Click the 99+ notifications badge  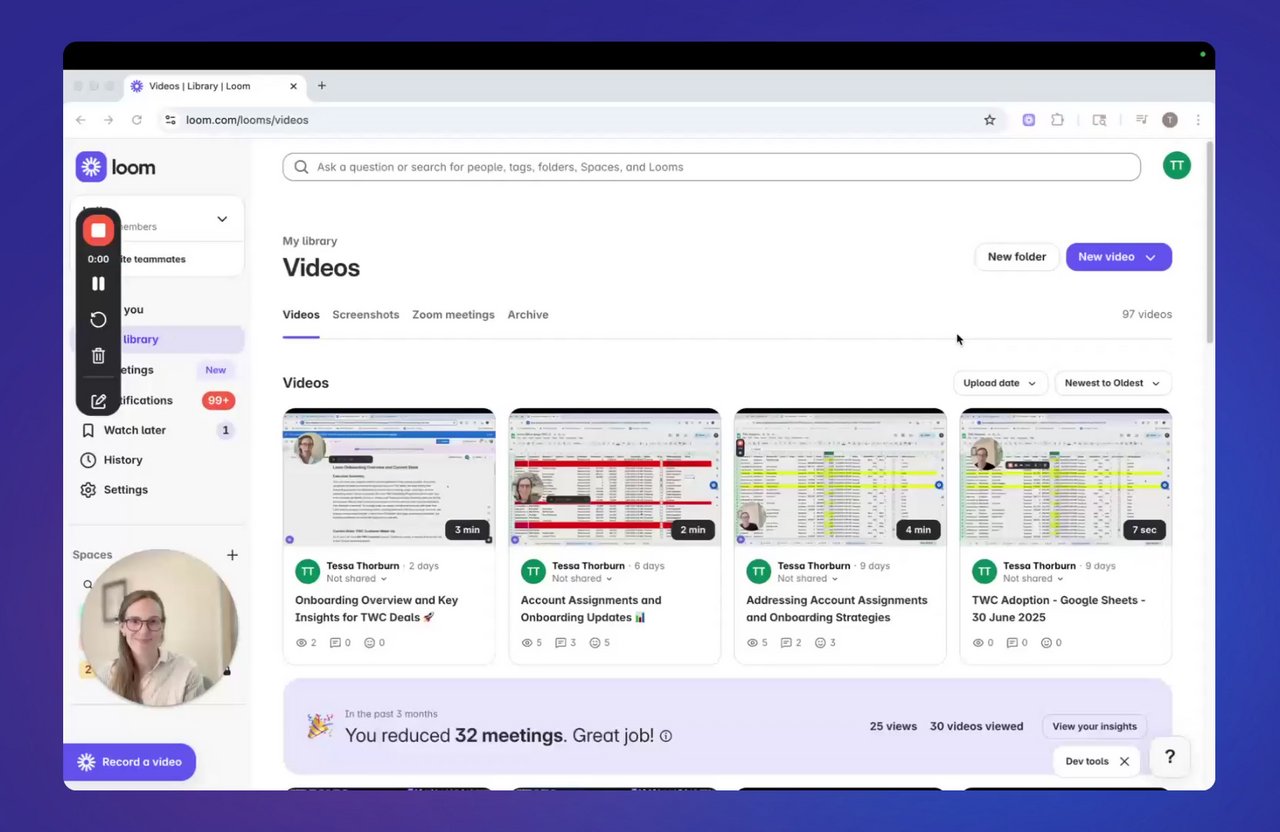218,400
